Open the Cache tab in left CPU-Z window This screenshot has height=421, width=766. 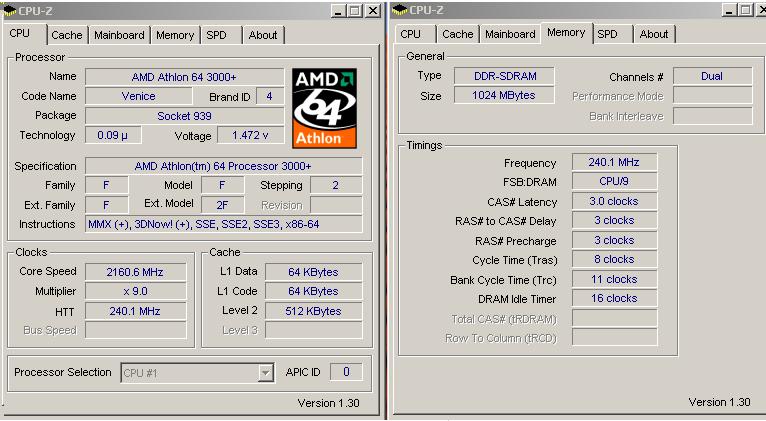[67, 35]
